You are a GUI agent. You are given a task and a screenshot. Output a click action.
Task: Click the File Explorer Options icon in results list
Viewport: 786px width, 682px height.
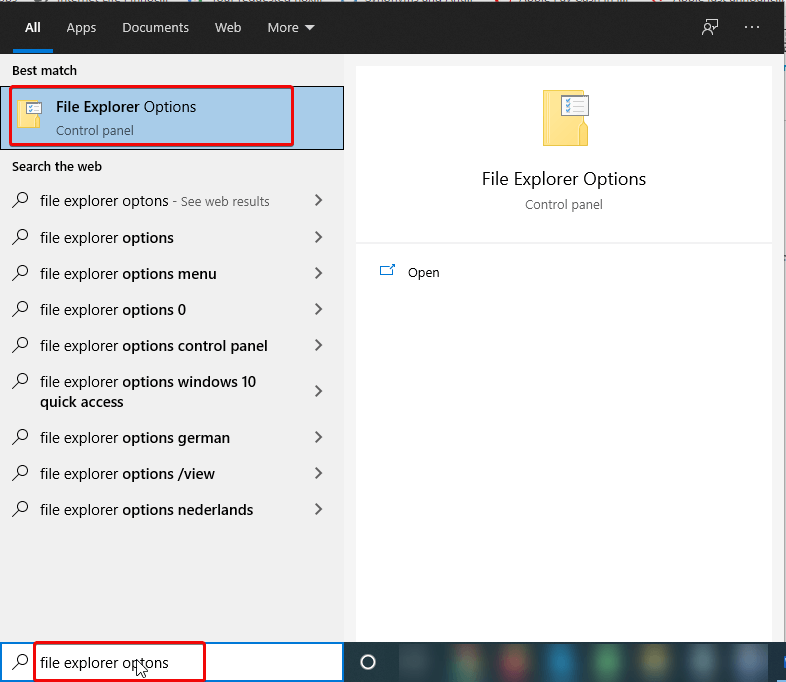[30, 114]
